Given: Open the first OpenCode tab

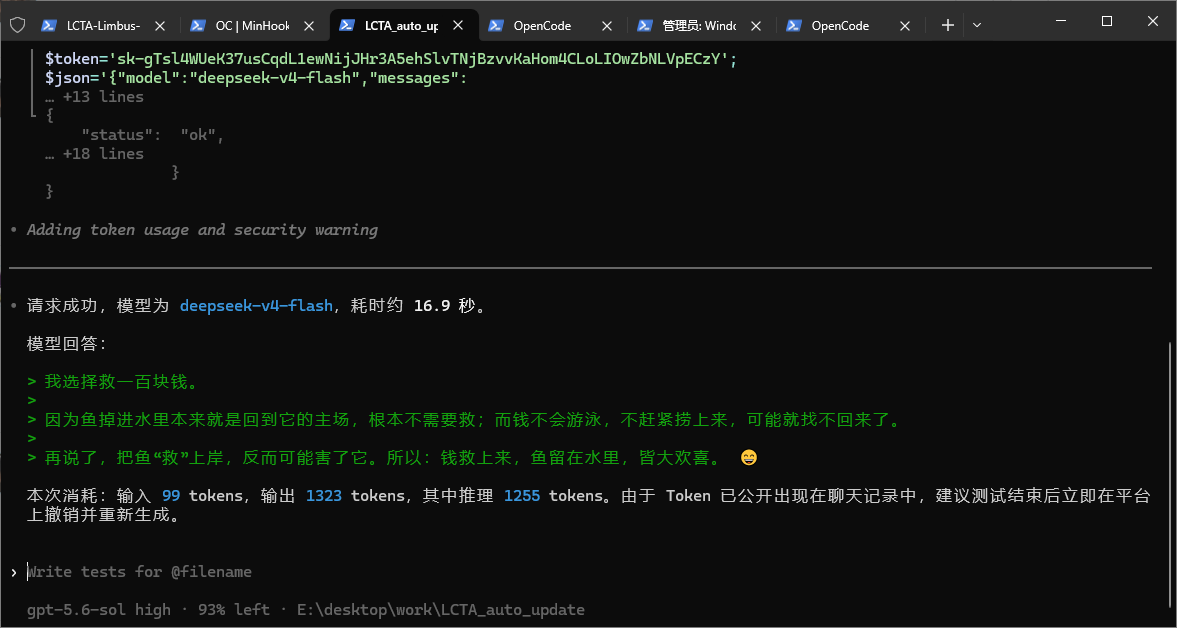Looking at the screenshot, I should tap(542, 26).
